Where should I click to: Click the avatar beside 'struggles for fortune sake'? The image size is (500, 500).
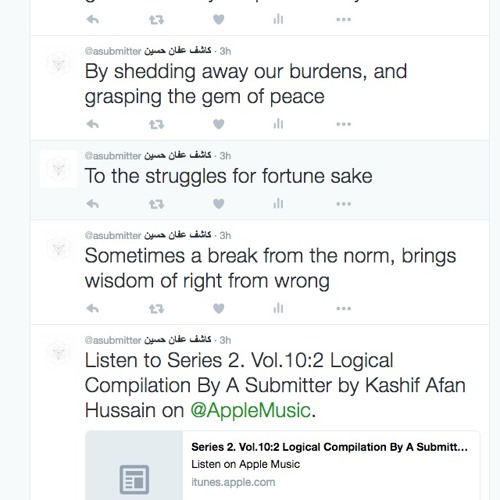59,169
